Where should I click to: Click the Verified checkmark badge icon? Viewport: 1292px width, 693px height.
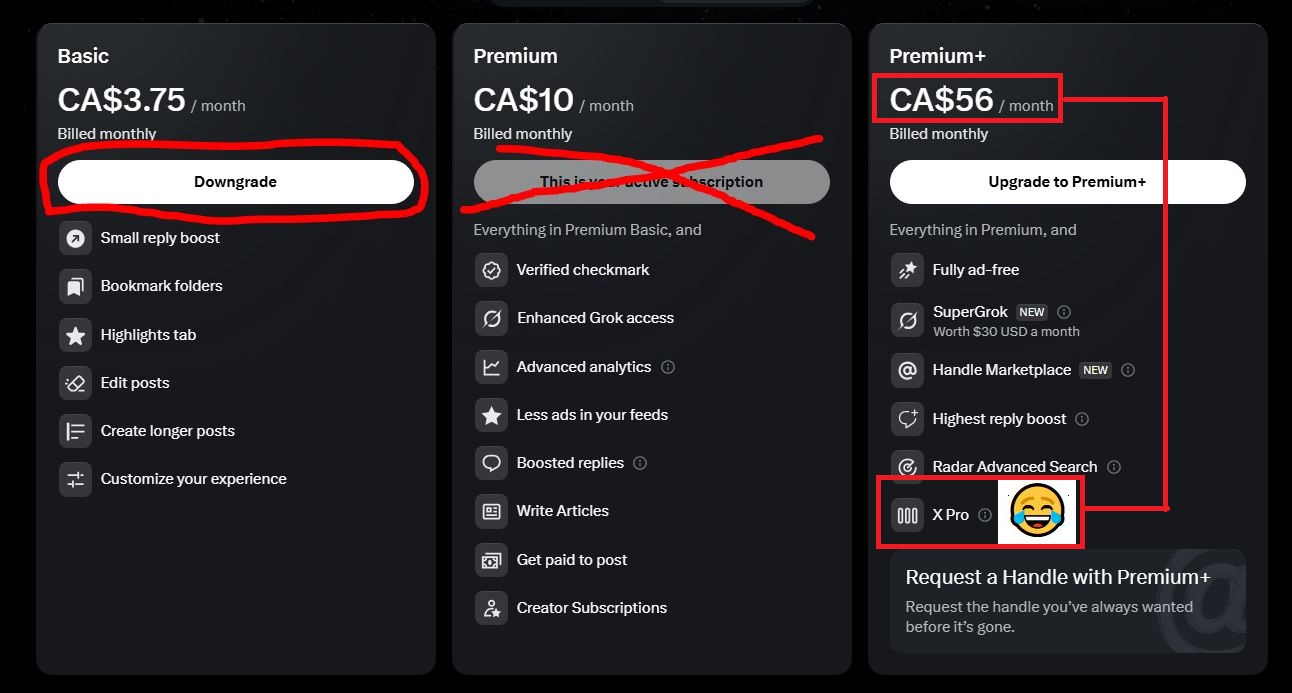[x=491, y=270]
